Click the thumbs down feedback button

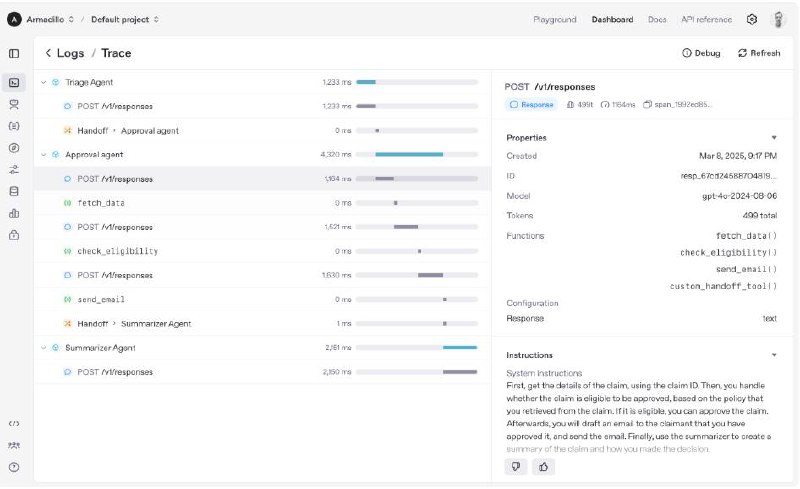pyautogui.click(x=516, y=467)
